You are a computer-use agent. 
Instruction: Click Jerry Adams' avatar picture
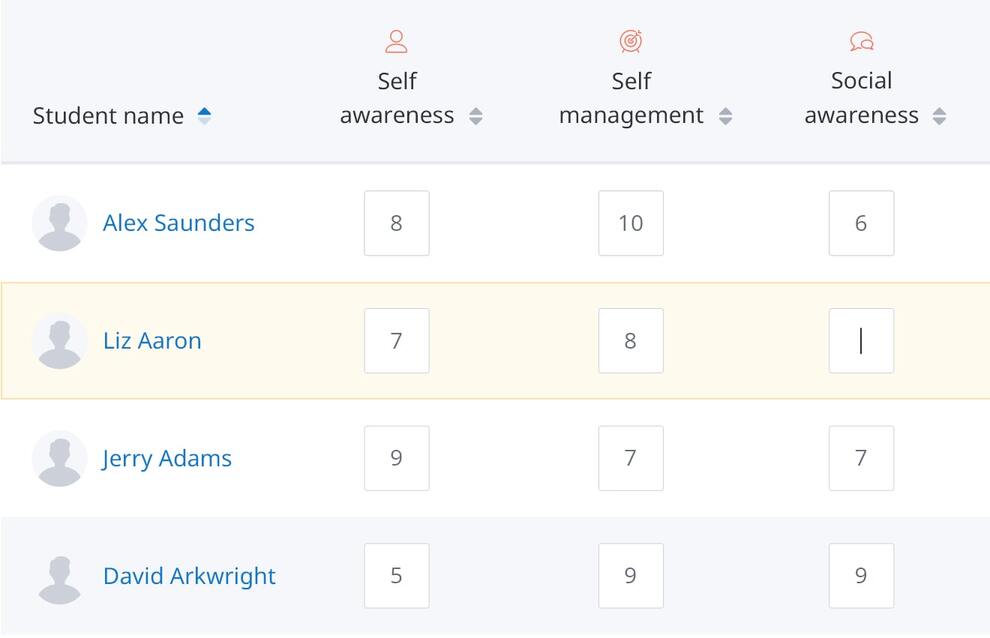59,458
